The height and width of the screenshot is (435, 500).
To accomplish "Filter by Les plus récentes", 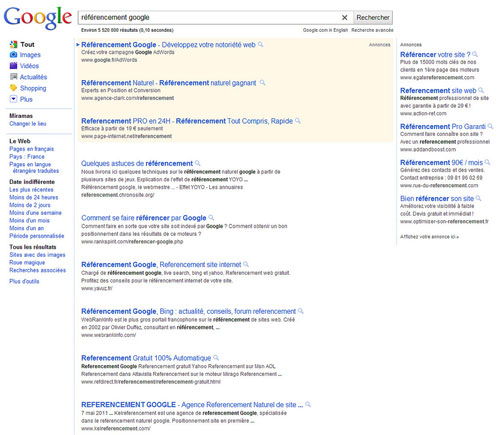I will 31,190.
